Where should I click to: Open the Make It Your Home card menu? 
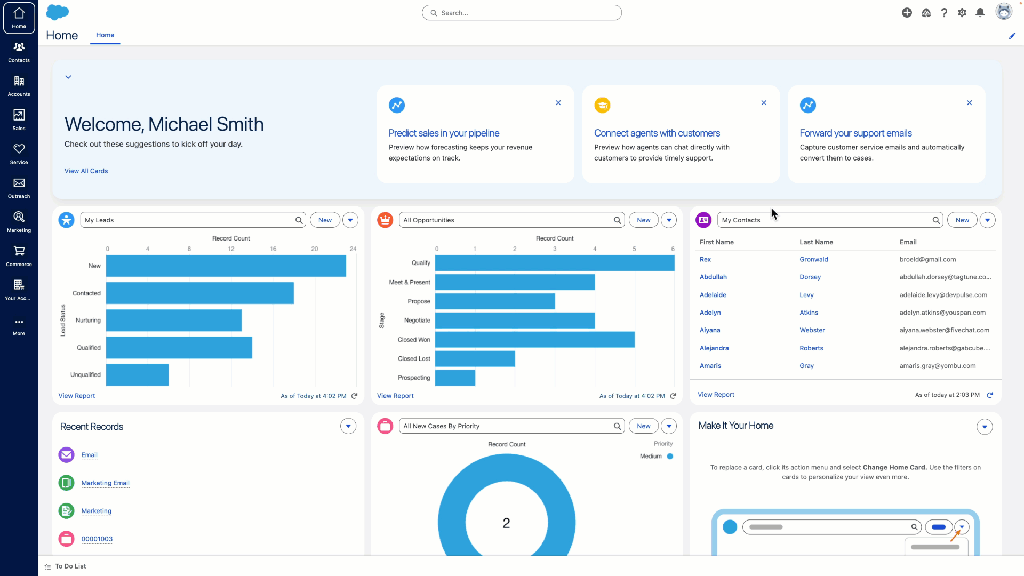985,426
